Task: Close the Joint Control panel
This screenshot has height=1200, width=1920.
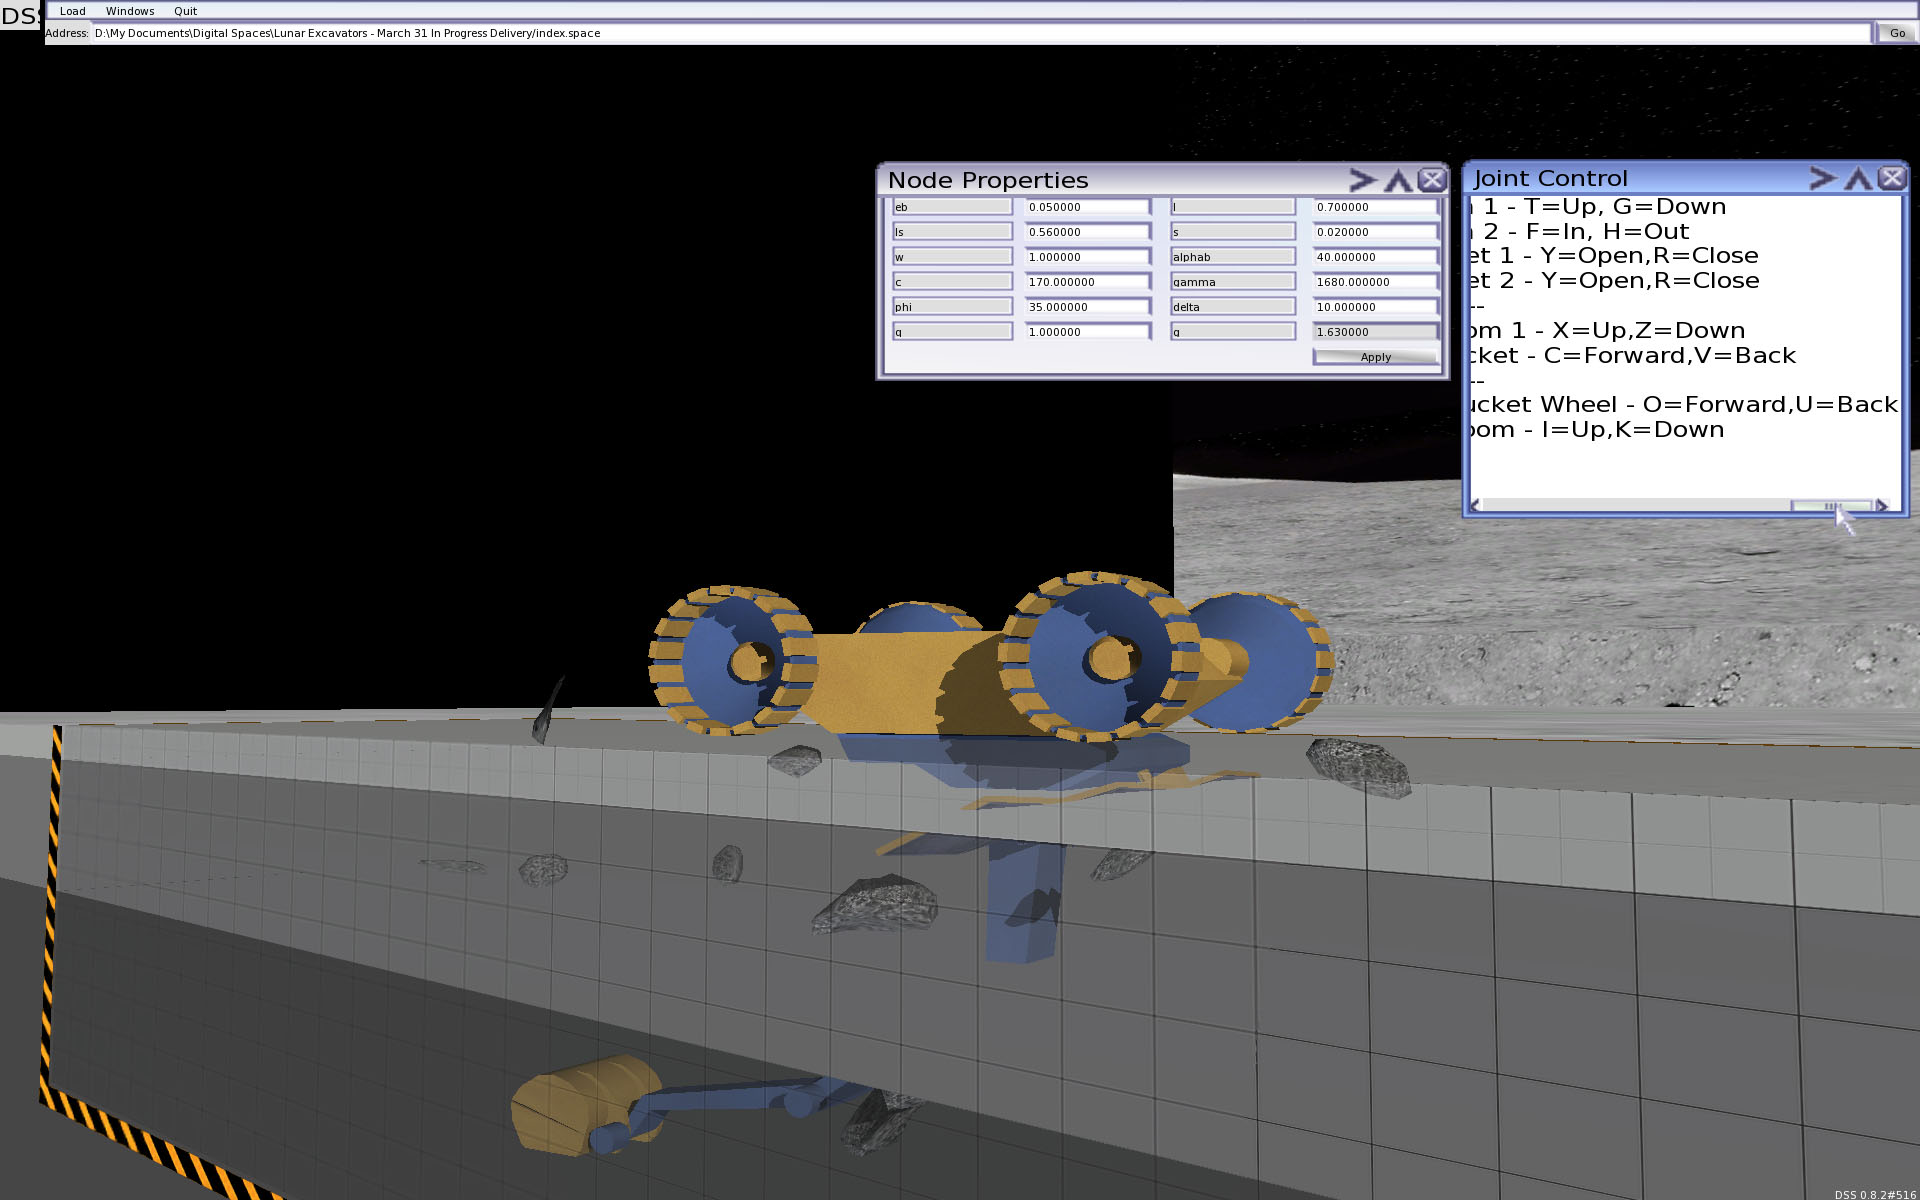Action: 1892,178
